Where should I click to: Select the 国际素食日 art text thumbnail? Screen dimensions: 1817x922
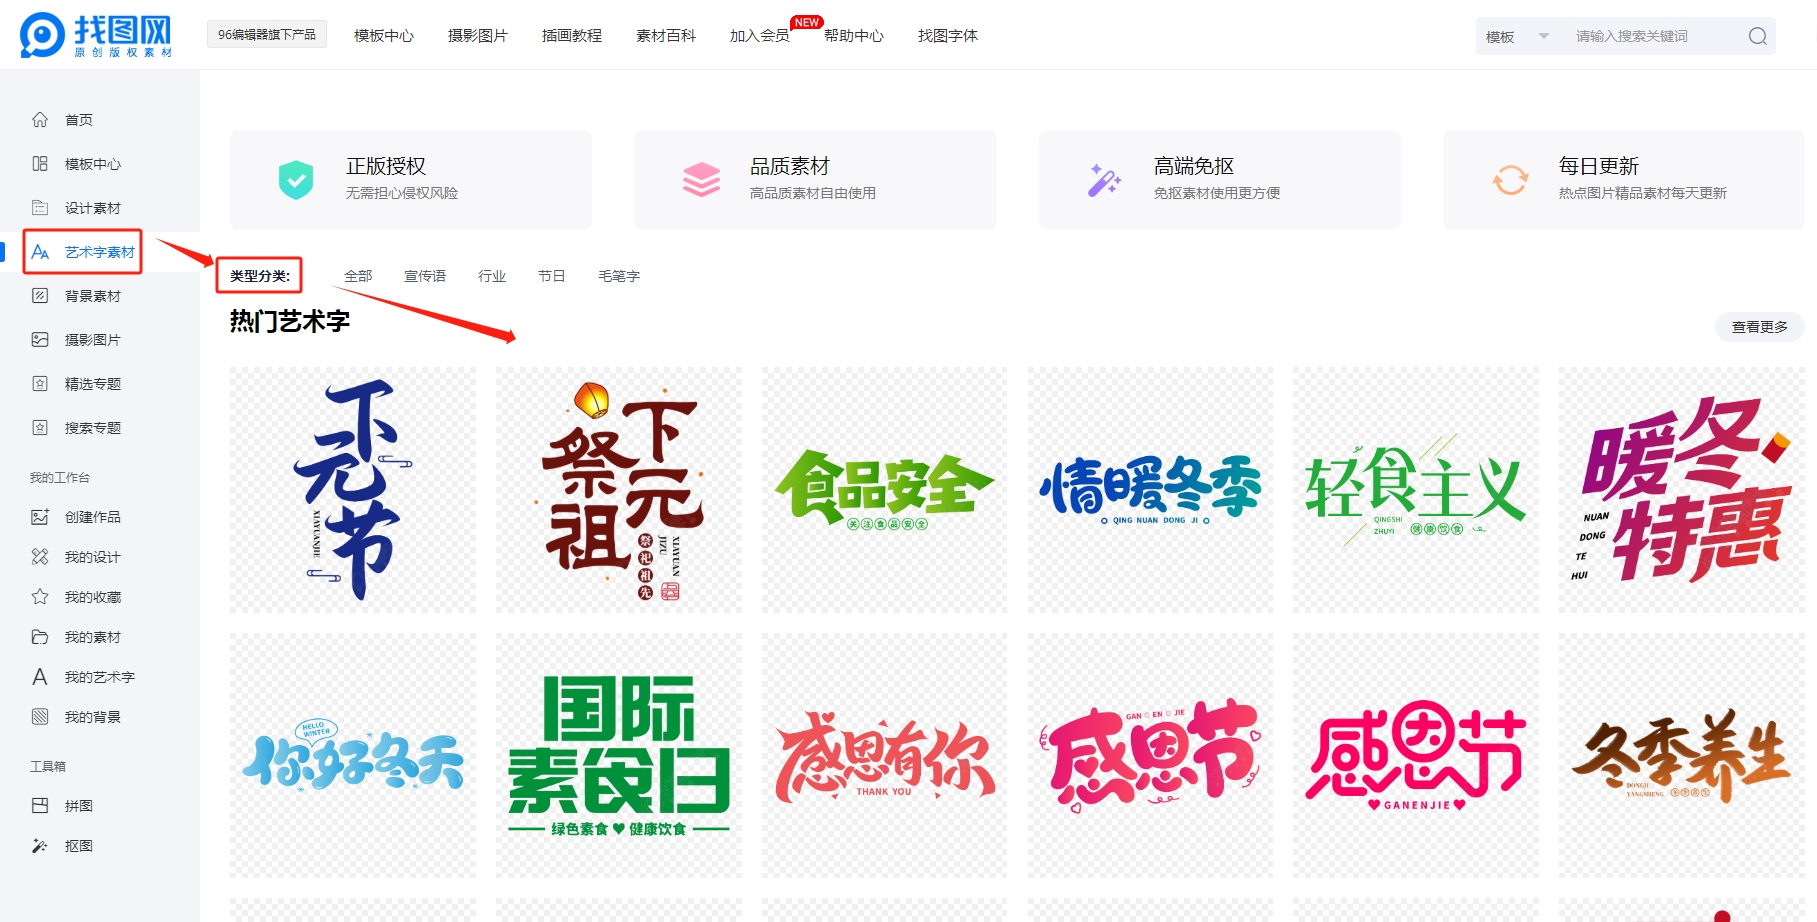click(619, 755)
